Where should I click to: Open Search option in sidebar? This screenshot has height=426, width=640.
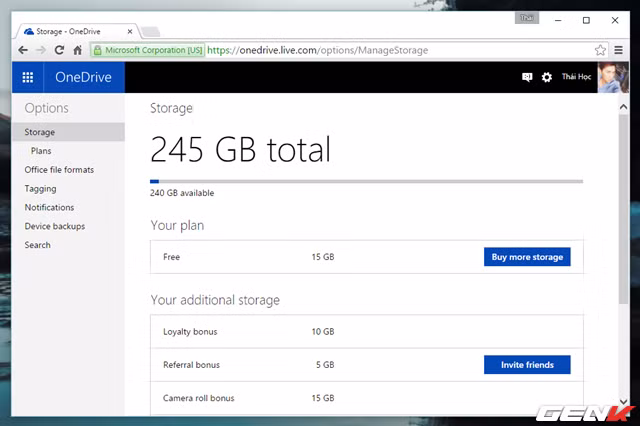38,245
